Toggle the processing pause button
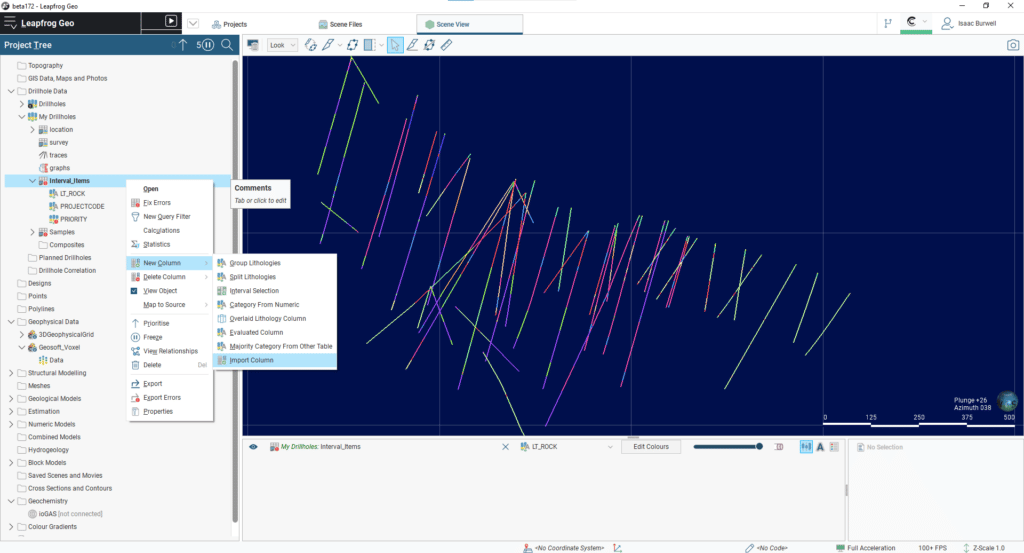Image resolution: width=1024 pixels, height=553 pixels. (207, 45)
